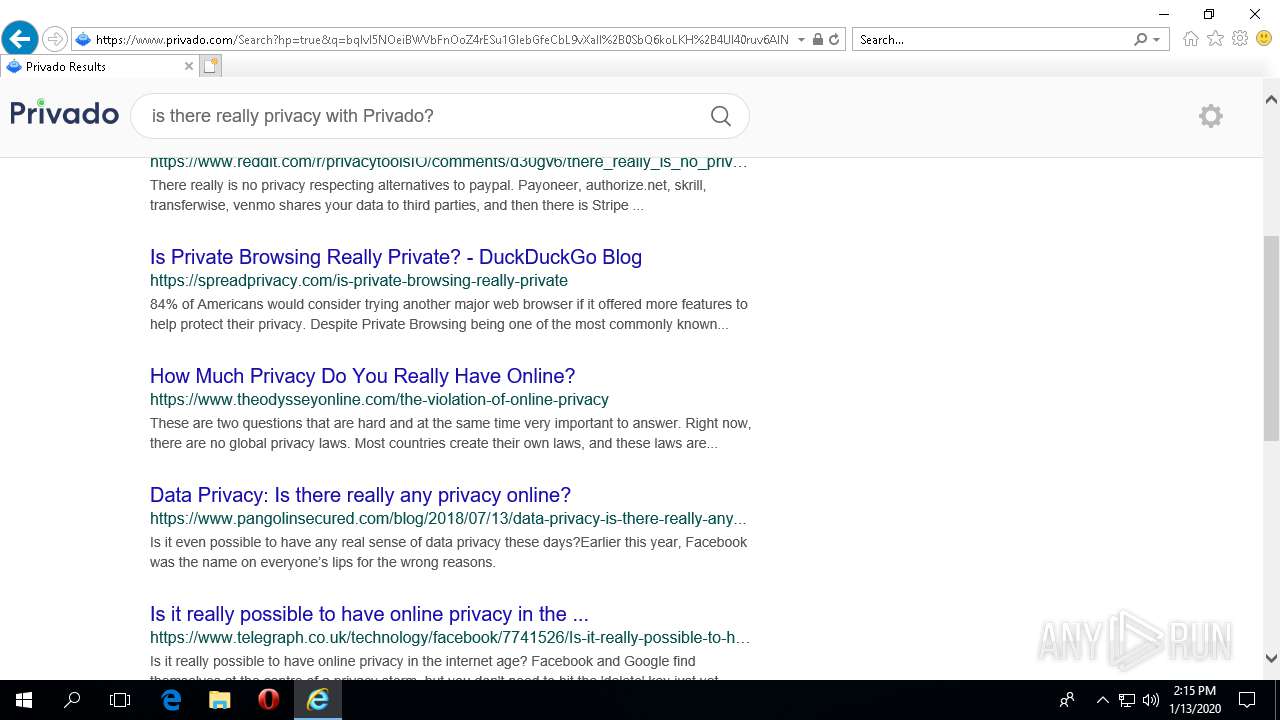Click the volume speaker tray icon
The image size is (1280, 720).
[1151, 700]
